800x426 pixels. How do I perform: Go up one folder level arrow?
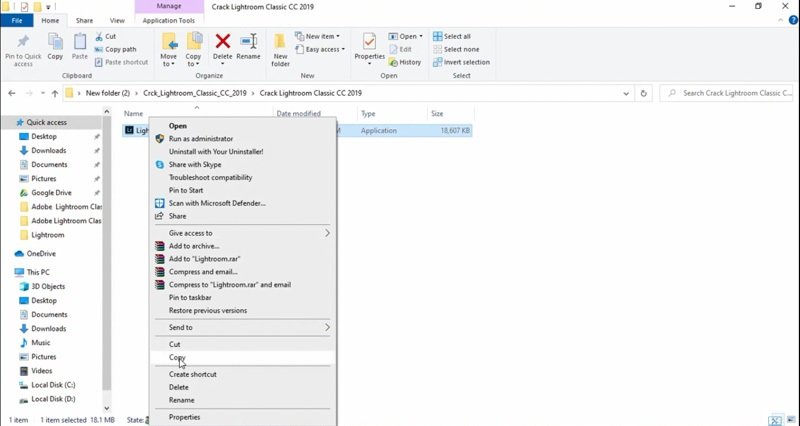pyautogui.click(x=55, y=93)
